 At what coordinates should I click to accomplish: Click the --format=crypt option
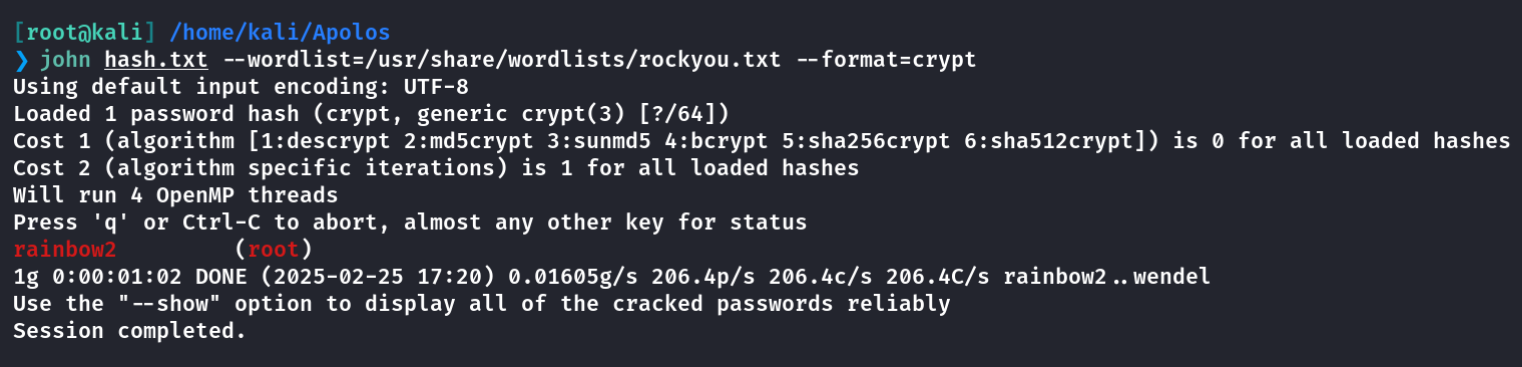[x=887, y=60]
